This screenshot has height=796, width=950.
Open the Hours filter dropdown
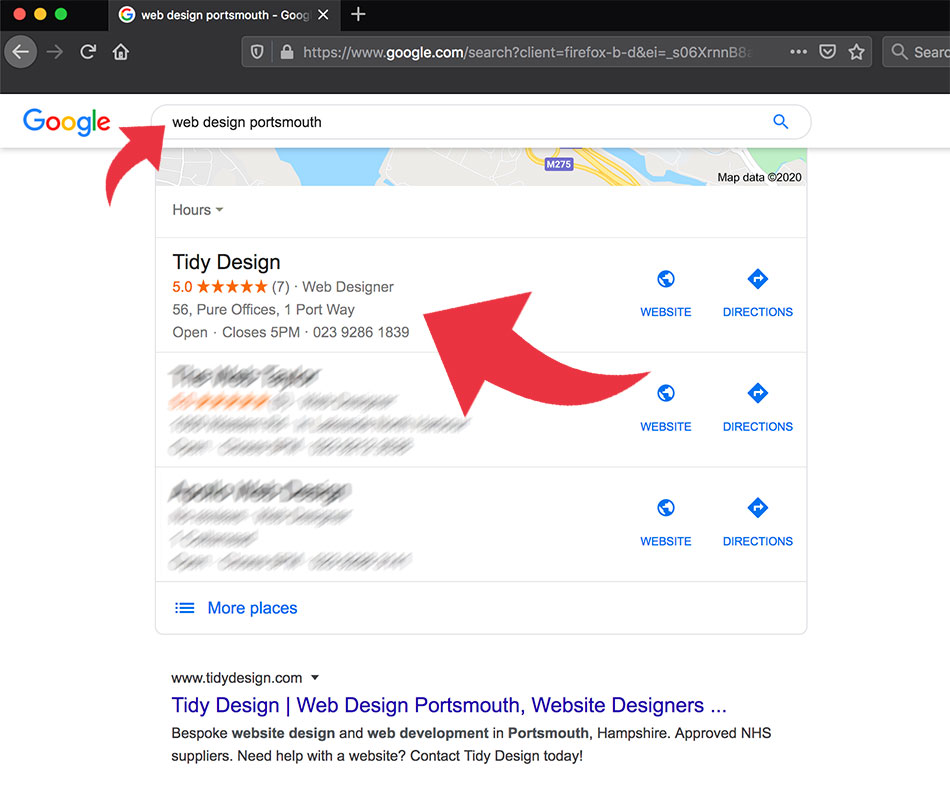(196, 210)
